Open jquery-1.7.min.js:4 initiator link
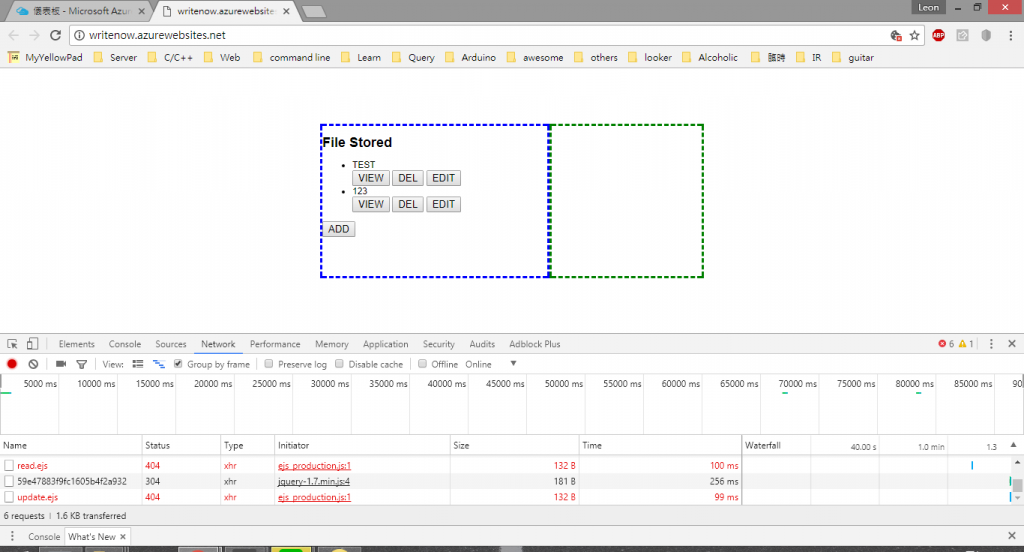Image resolution: width=1024 pixels, height=552 pixels. point(314,481)
